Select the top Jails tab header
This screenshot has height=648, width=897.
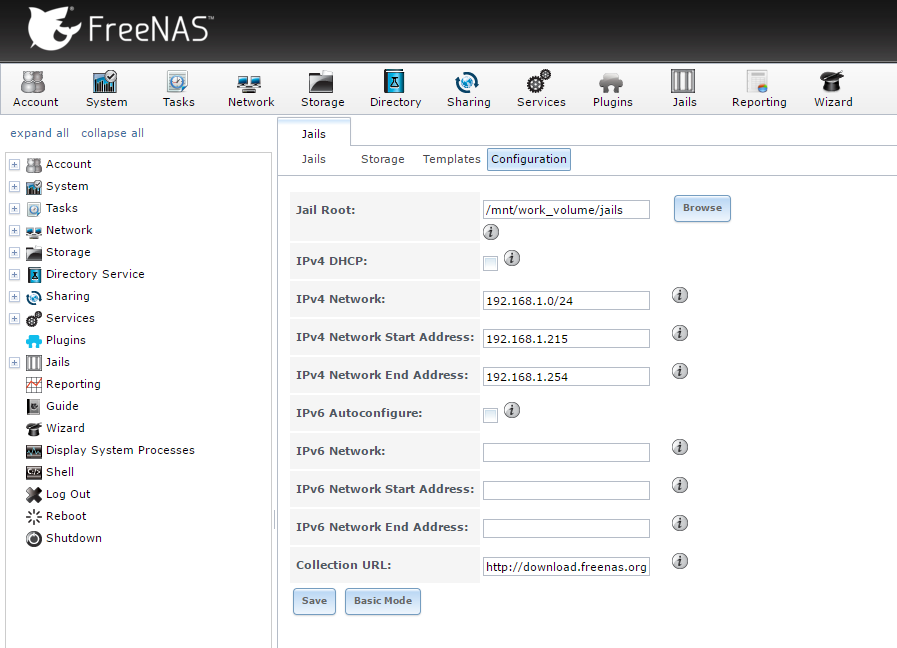(x=313, y=133)
